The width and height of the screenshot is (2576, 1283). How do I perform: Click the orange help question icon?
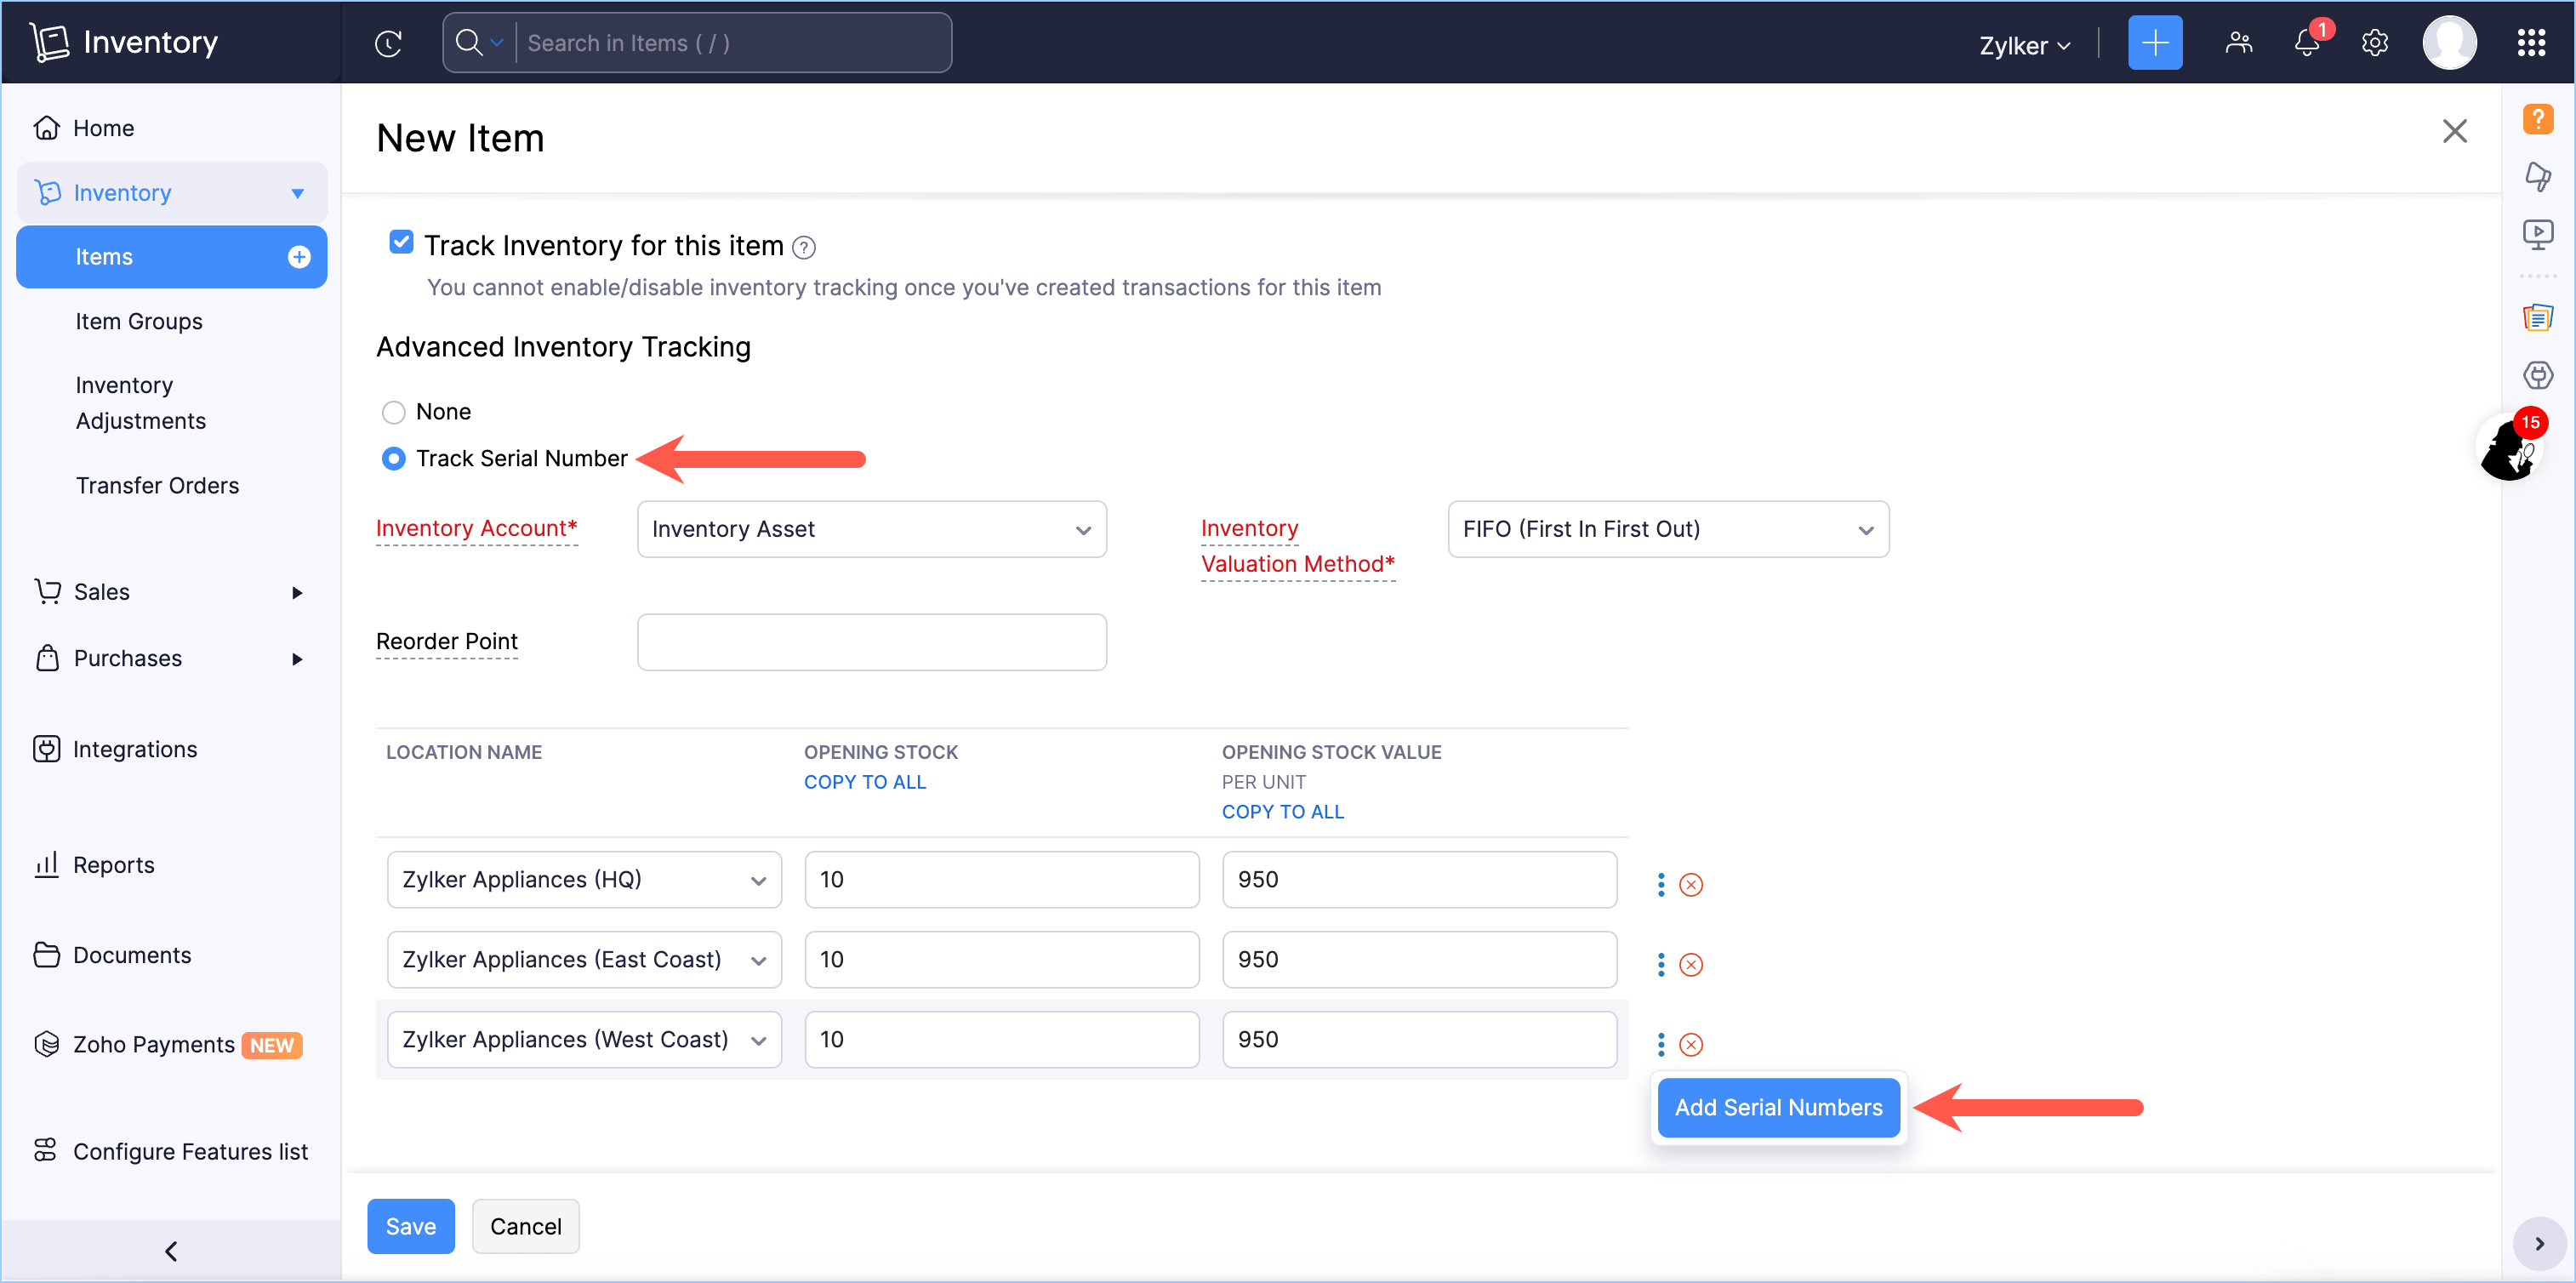(x=2537, y=119)
